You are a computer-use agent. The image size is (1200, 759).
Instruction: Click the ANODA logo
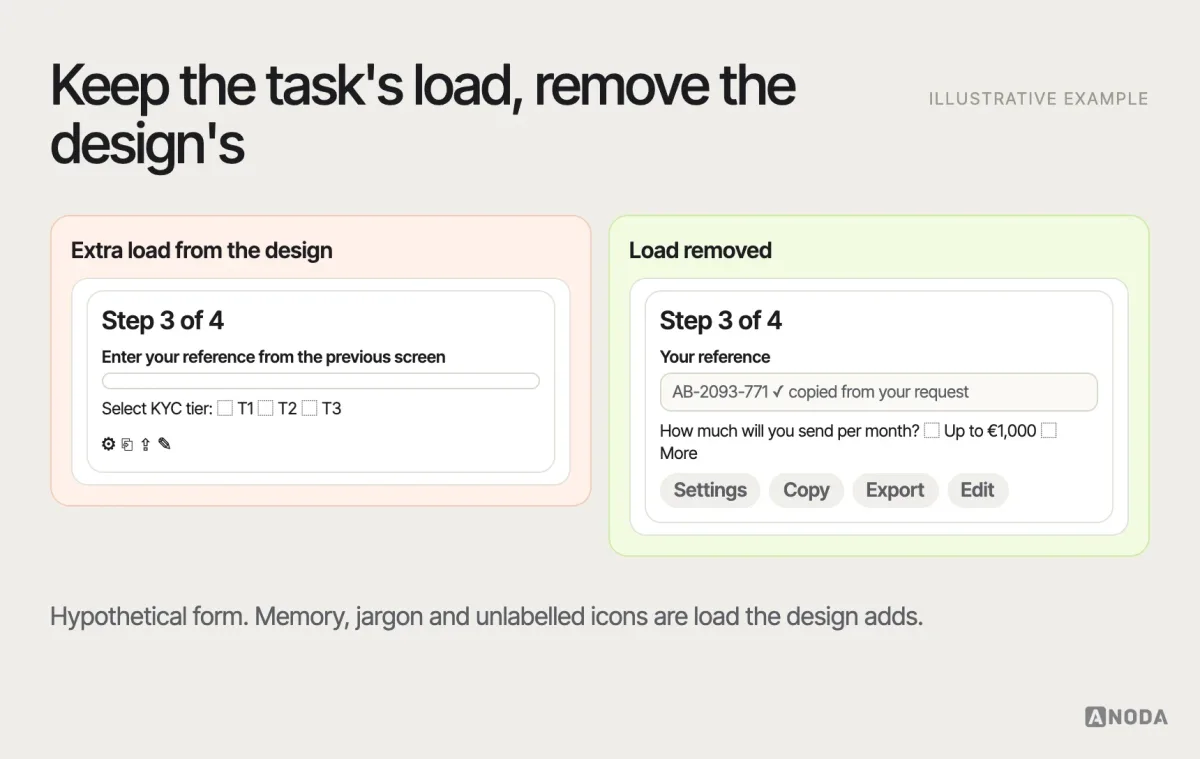1126,716
